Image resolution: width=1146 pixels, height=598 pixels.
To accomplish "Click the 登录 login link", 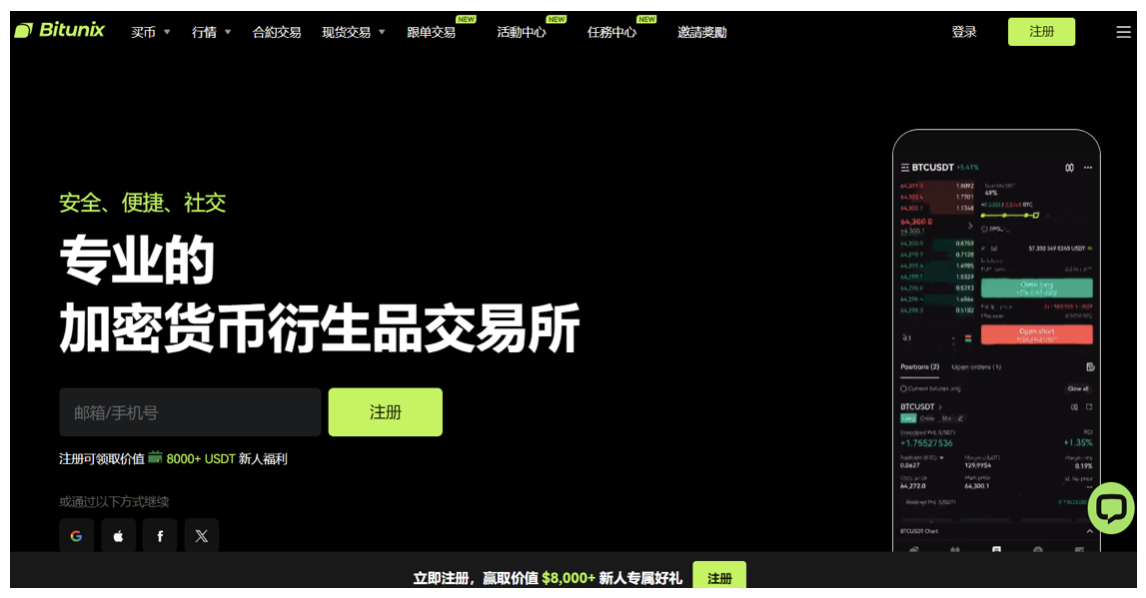I will (x=964, y=32).
